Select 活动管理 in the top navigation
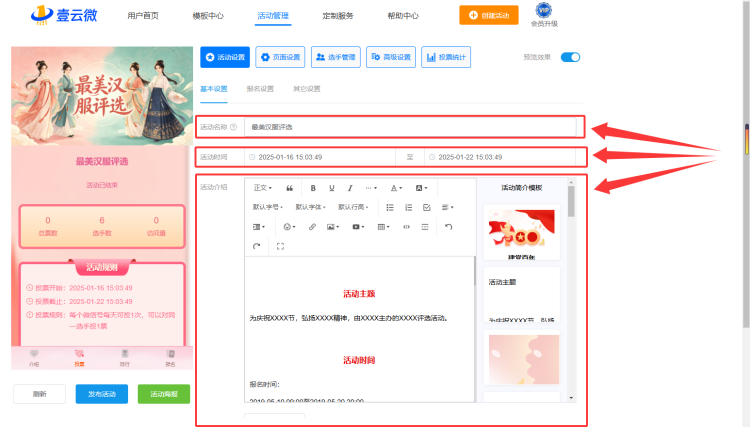The height and width of the screenshot is (427, 750). pyautogui.click(x=273, y=16)
